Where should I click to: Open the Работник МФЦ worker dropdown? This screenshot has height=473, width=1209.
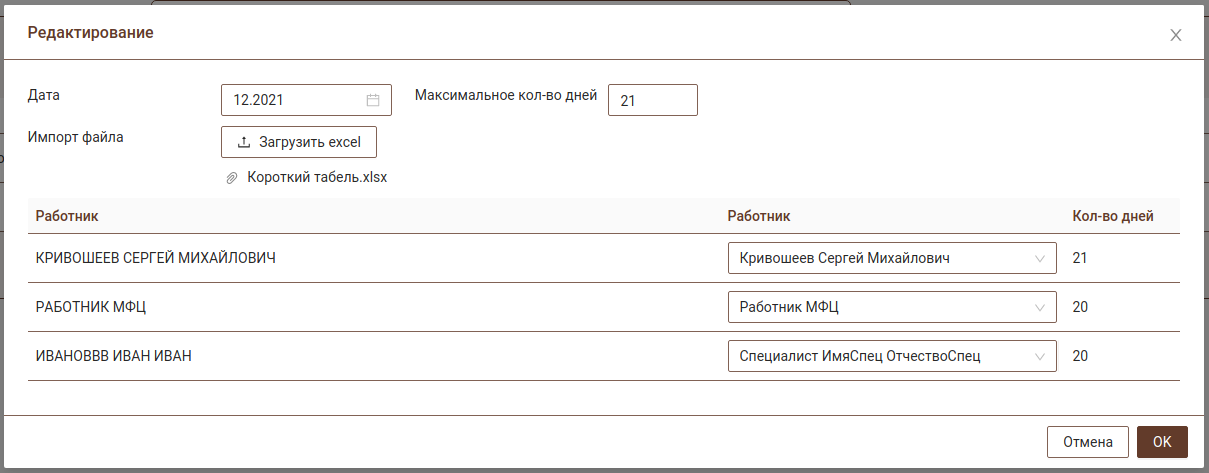pyautogui.click(x=891, y=307)
